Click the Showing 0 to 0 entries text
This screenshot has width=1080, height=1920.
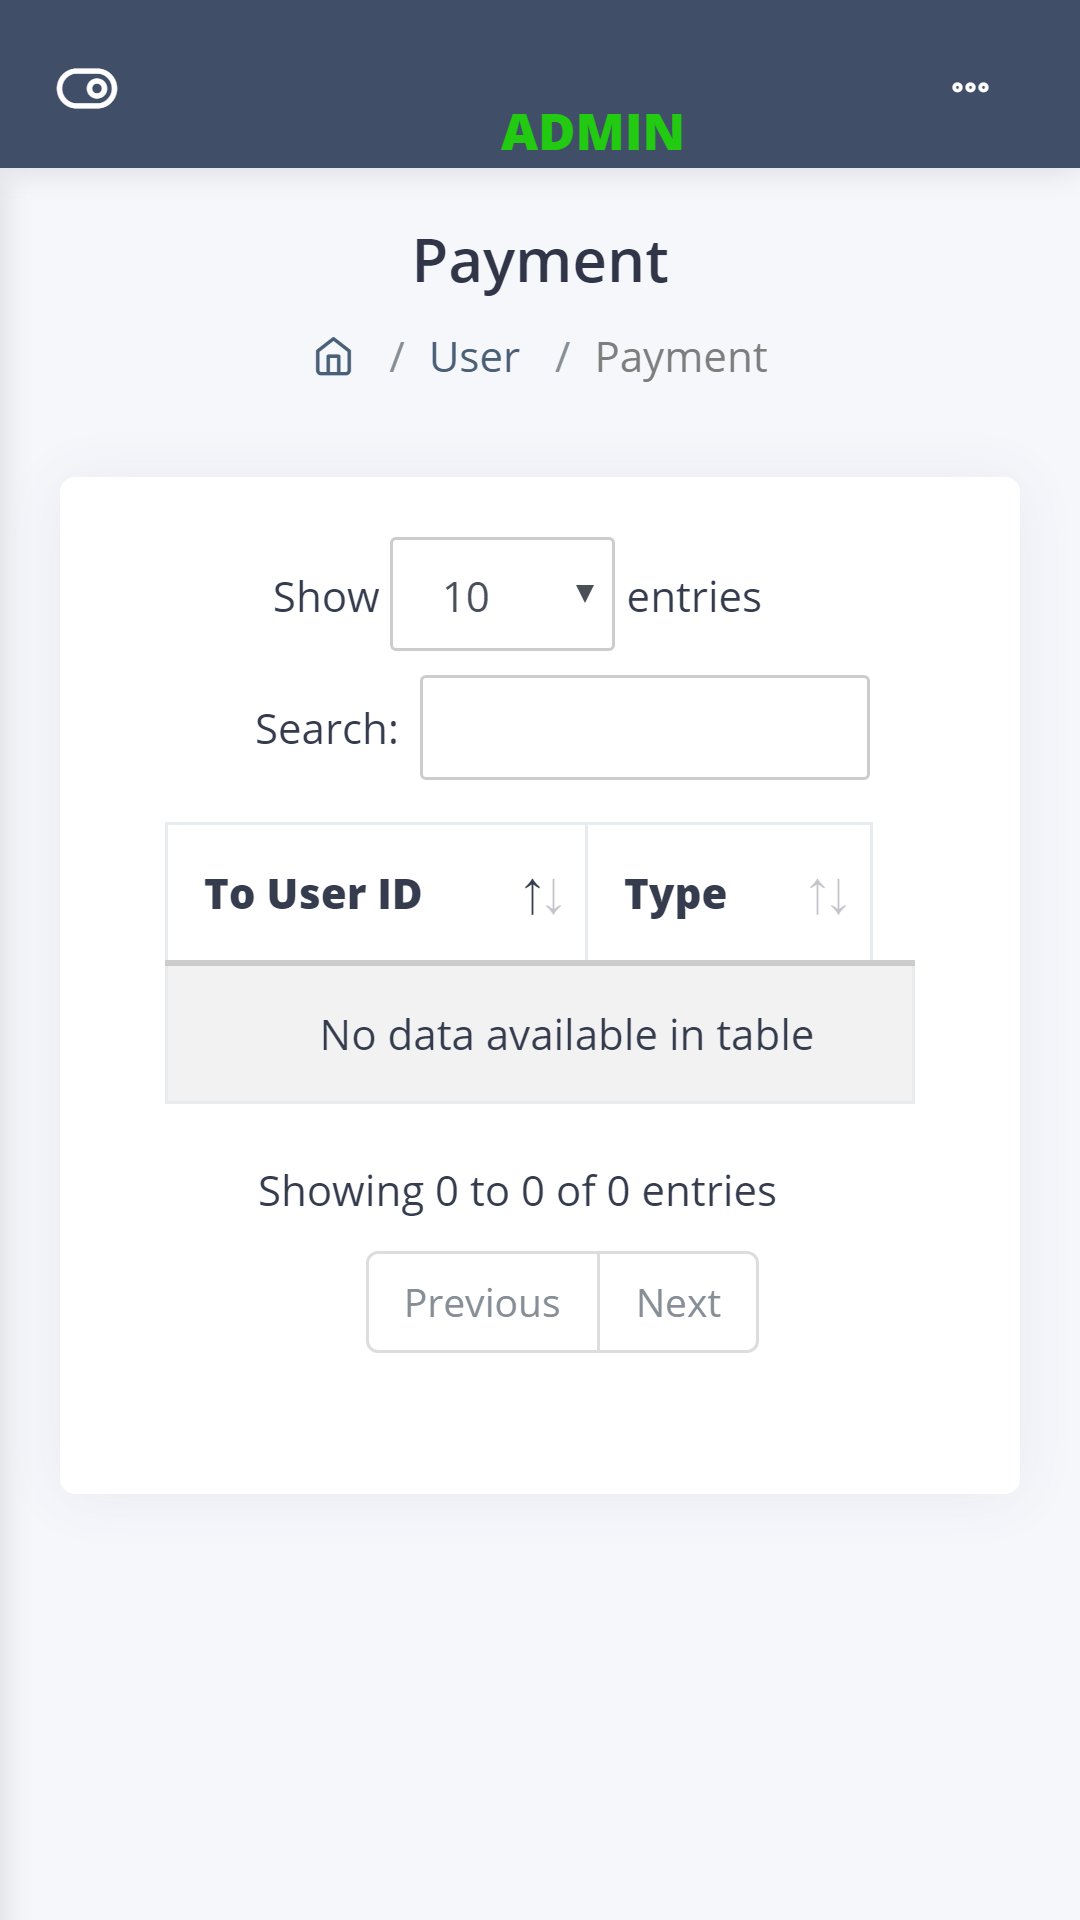tap(517, 1191)
